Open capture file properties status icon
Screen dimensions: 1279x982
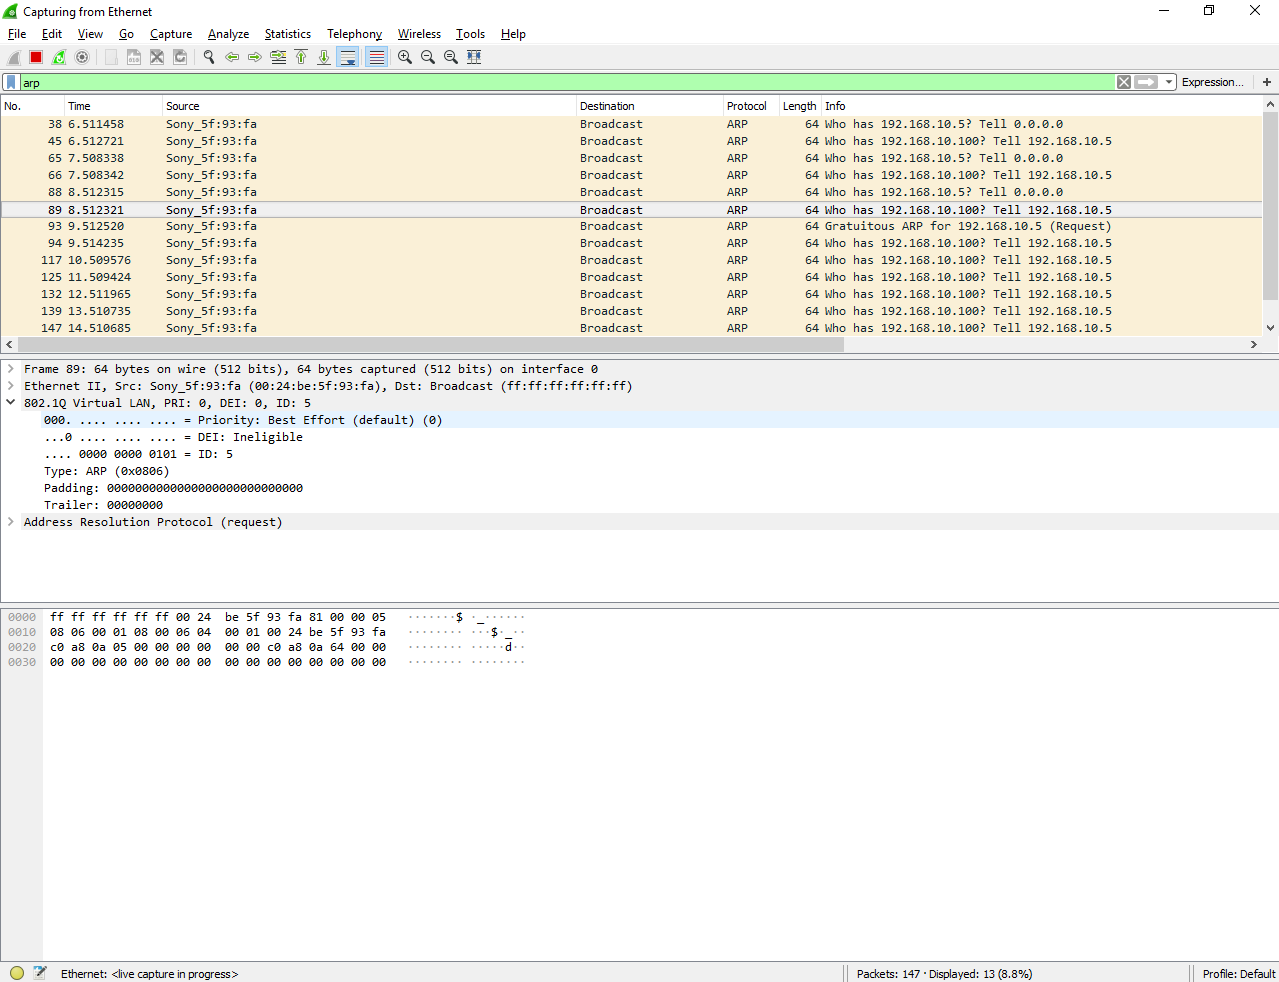tap(40, 973)
